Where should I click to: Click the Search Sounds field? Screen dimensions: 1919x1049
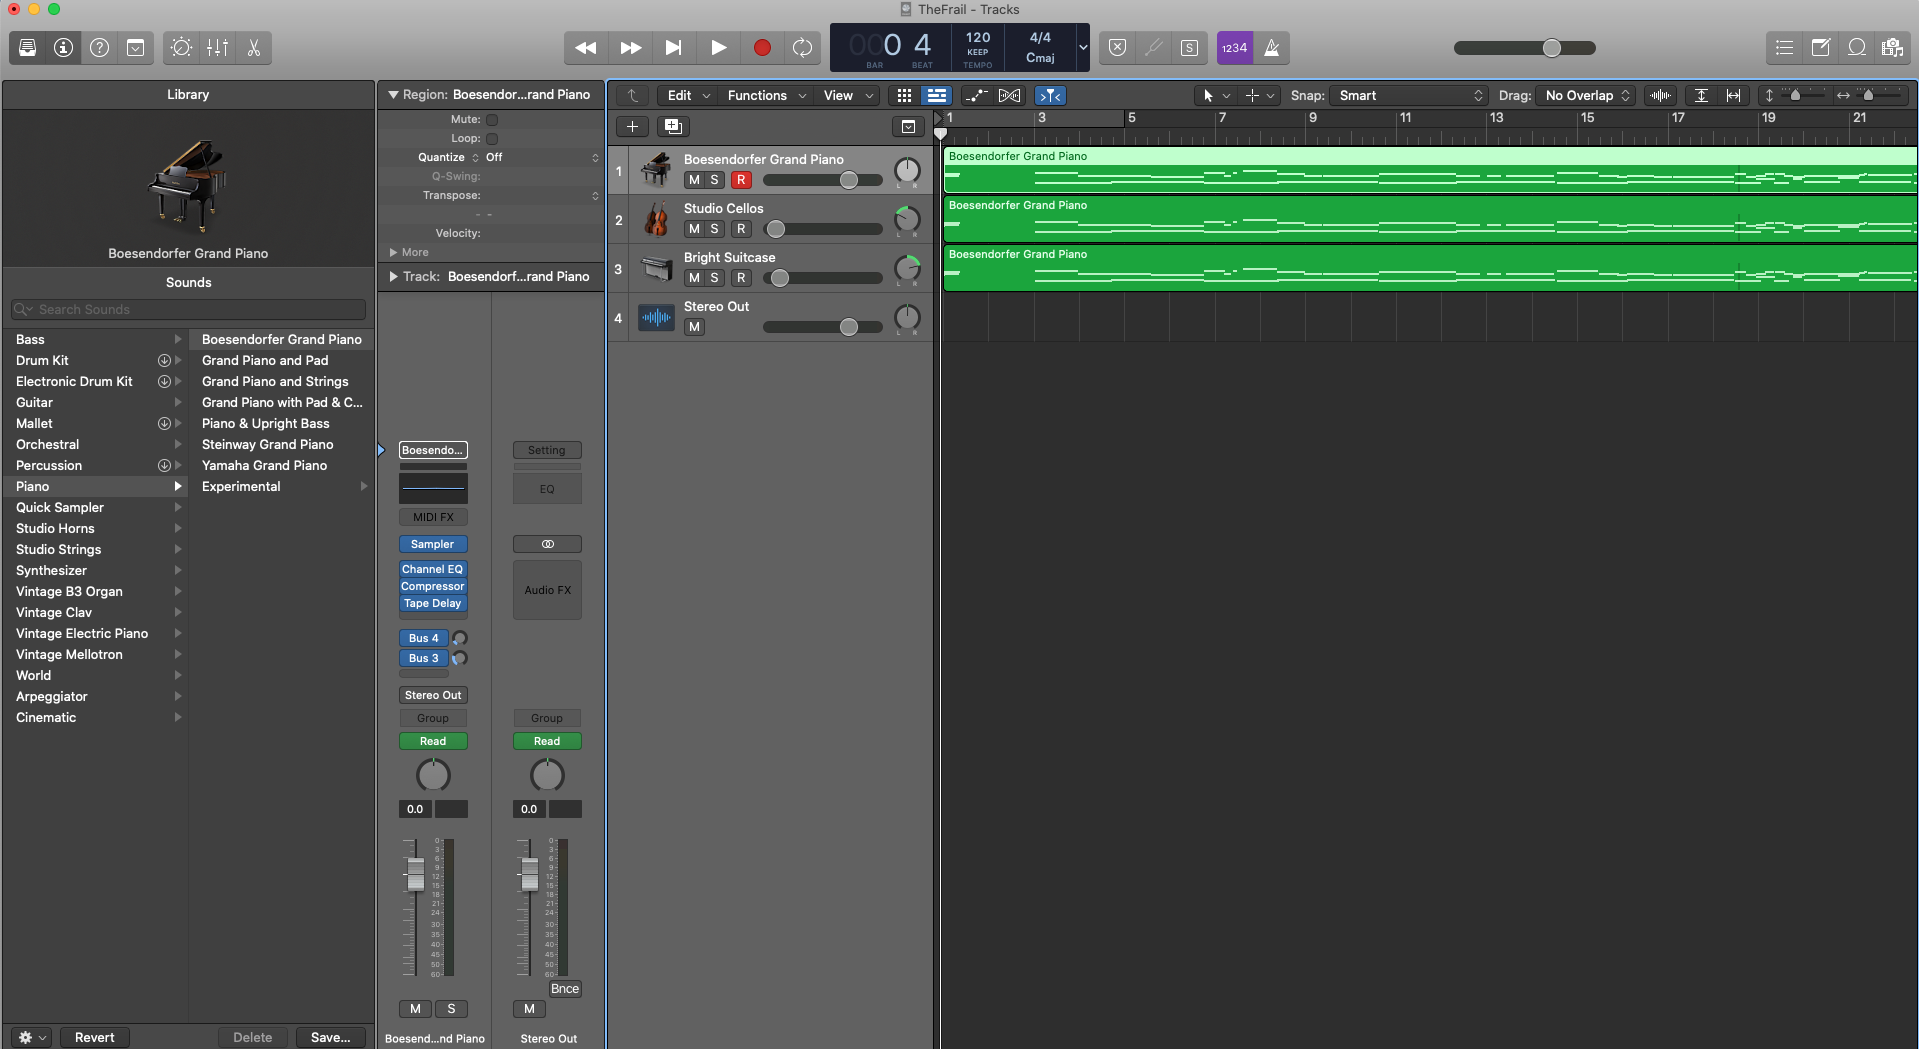point(188,309)
